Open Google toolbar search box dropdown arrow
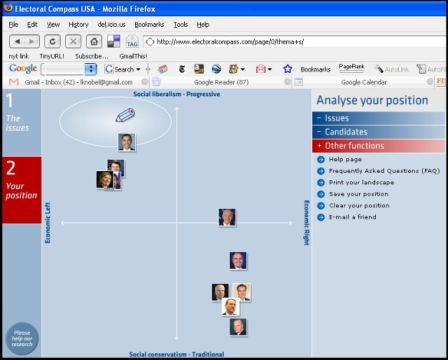This screenshot has width=448, height=360. point(91,69)
